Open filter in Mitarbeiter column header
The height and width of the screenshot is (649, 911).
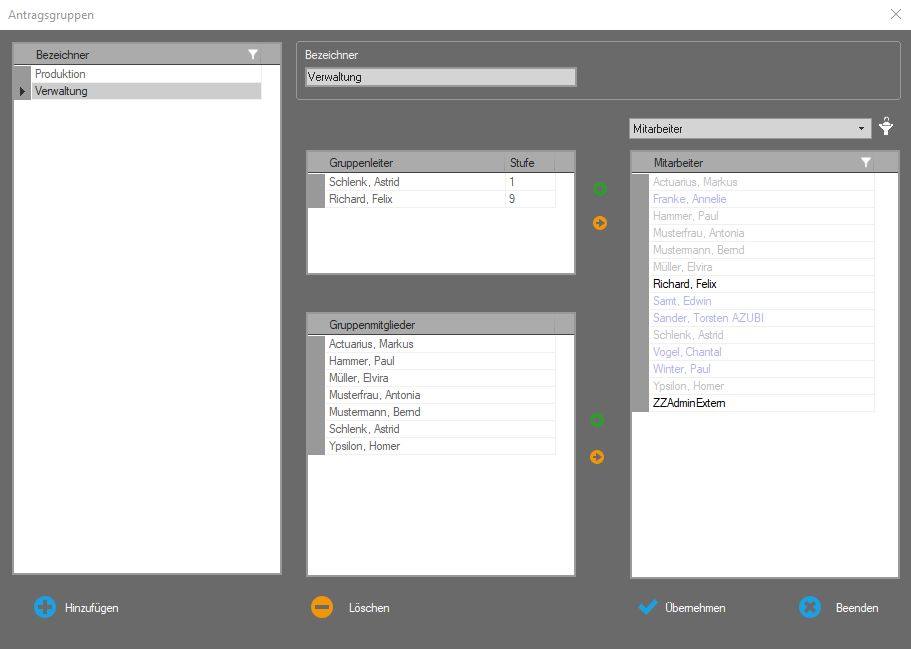click(x=866, y=162)
